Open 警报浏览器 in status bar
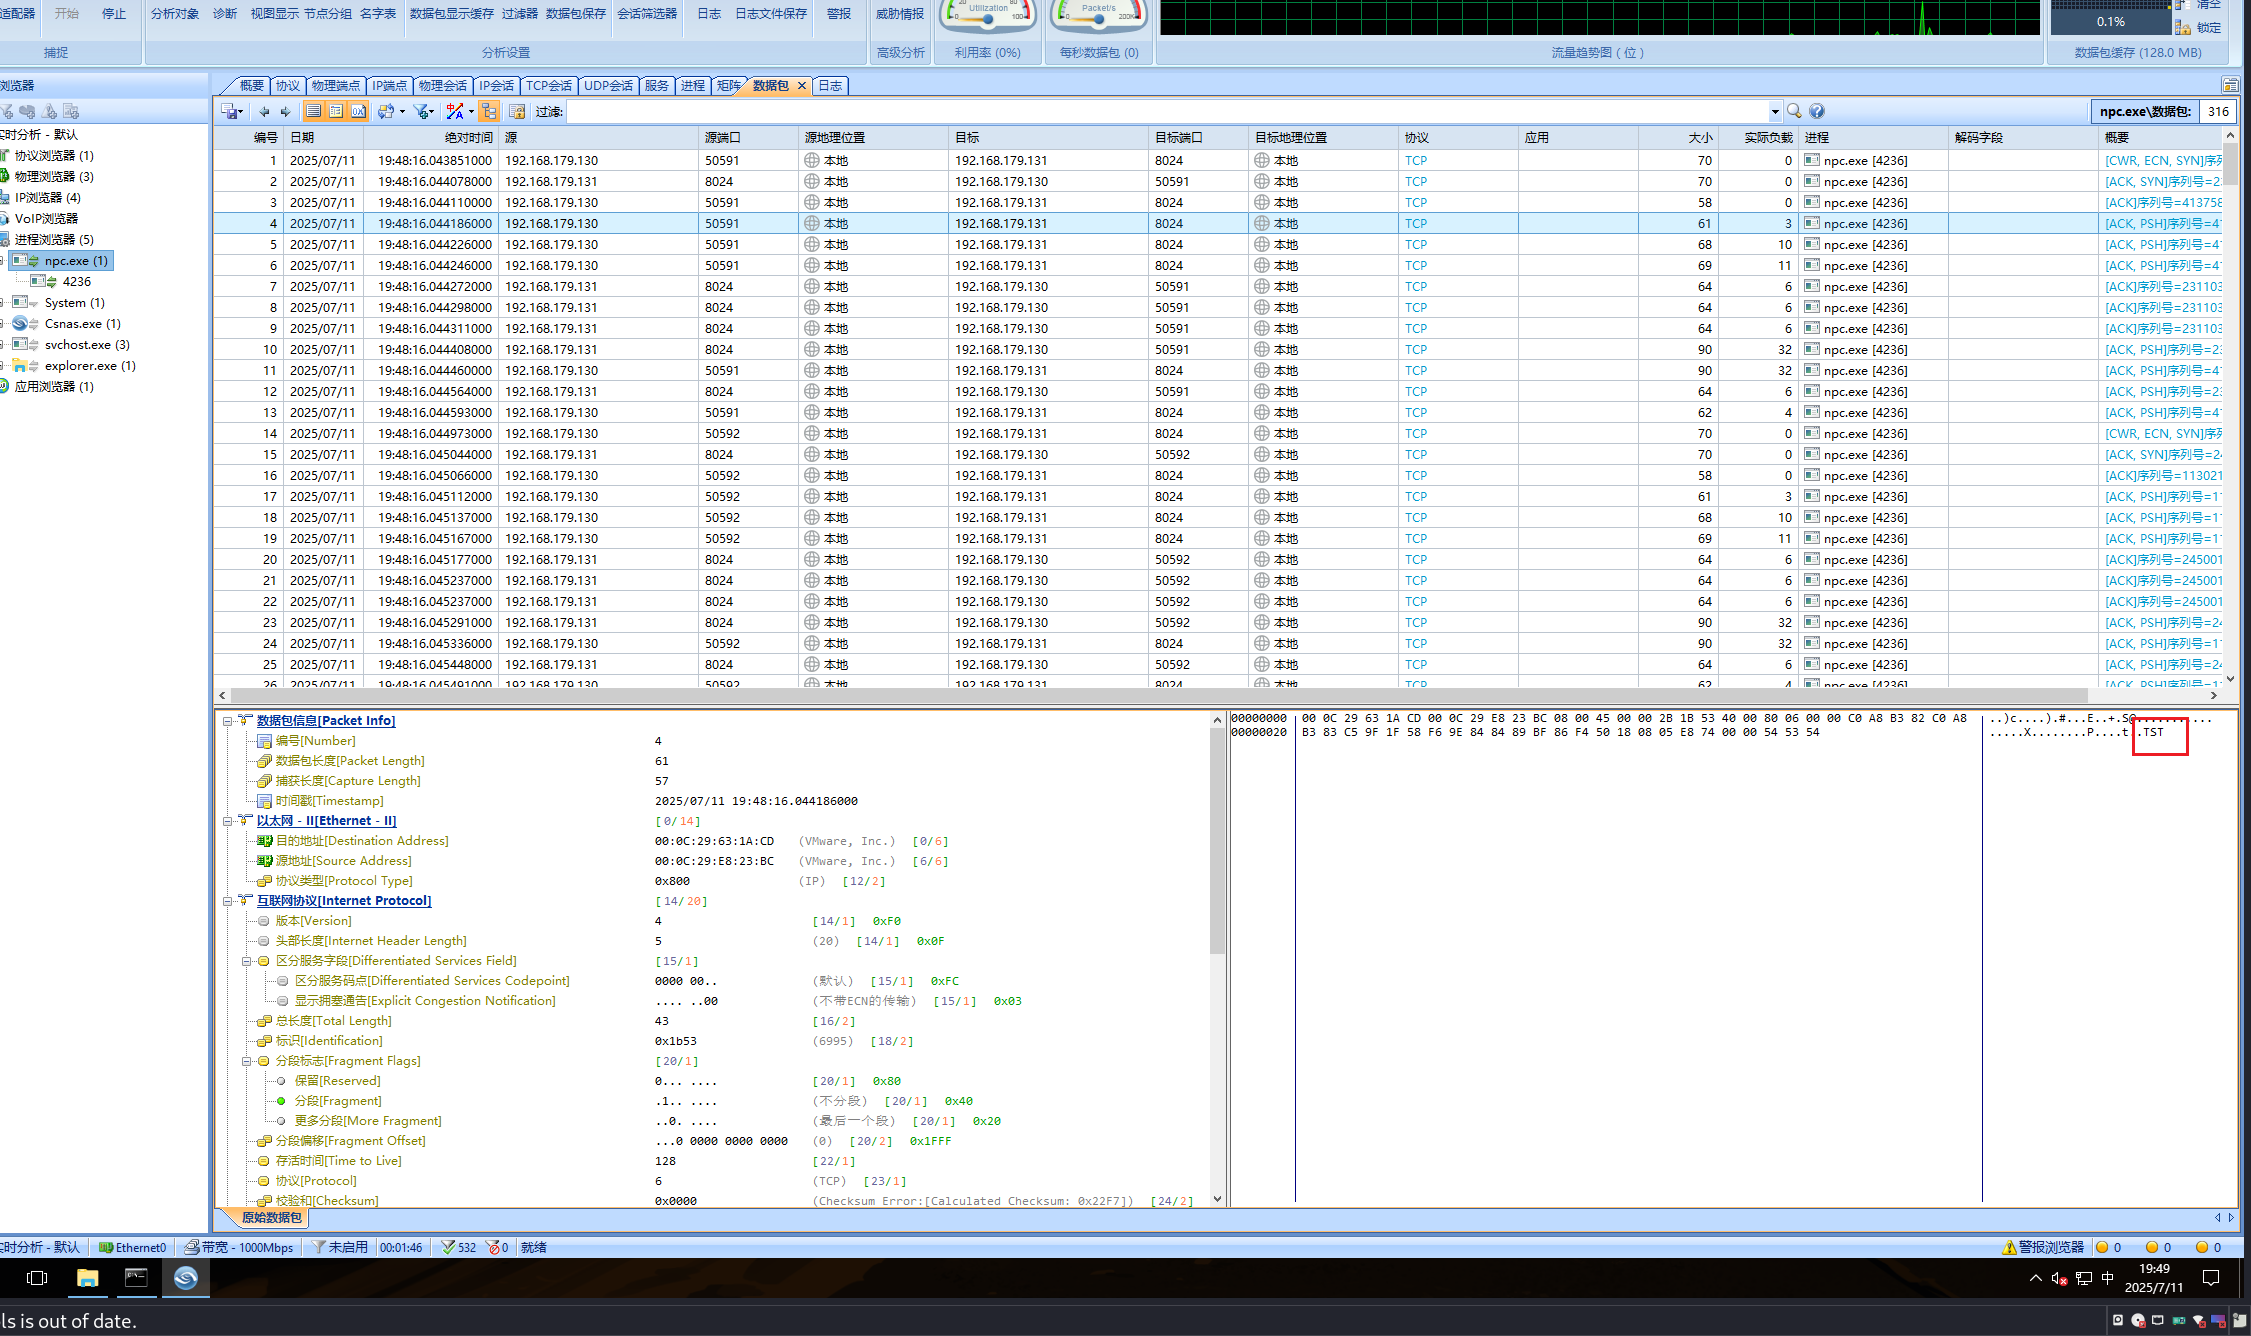This screenshot has width=2251, height=1336. point(2043,1248)
